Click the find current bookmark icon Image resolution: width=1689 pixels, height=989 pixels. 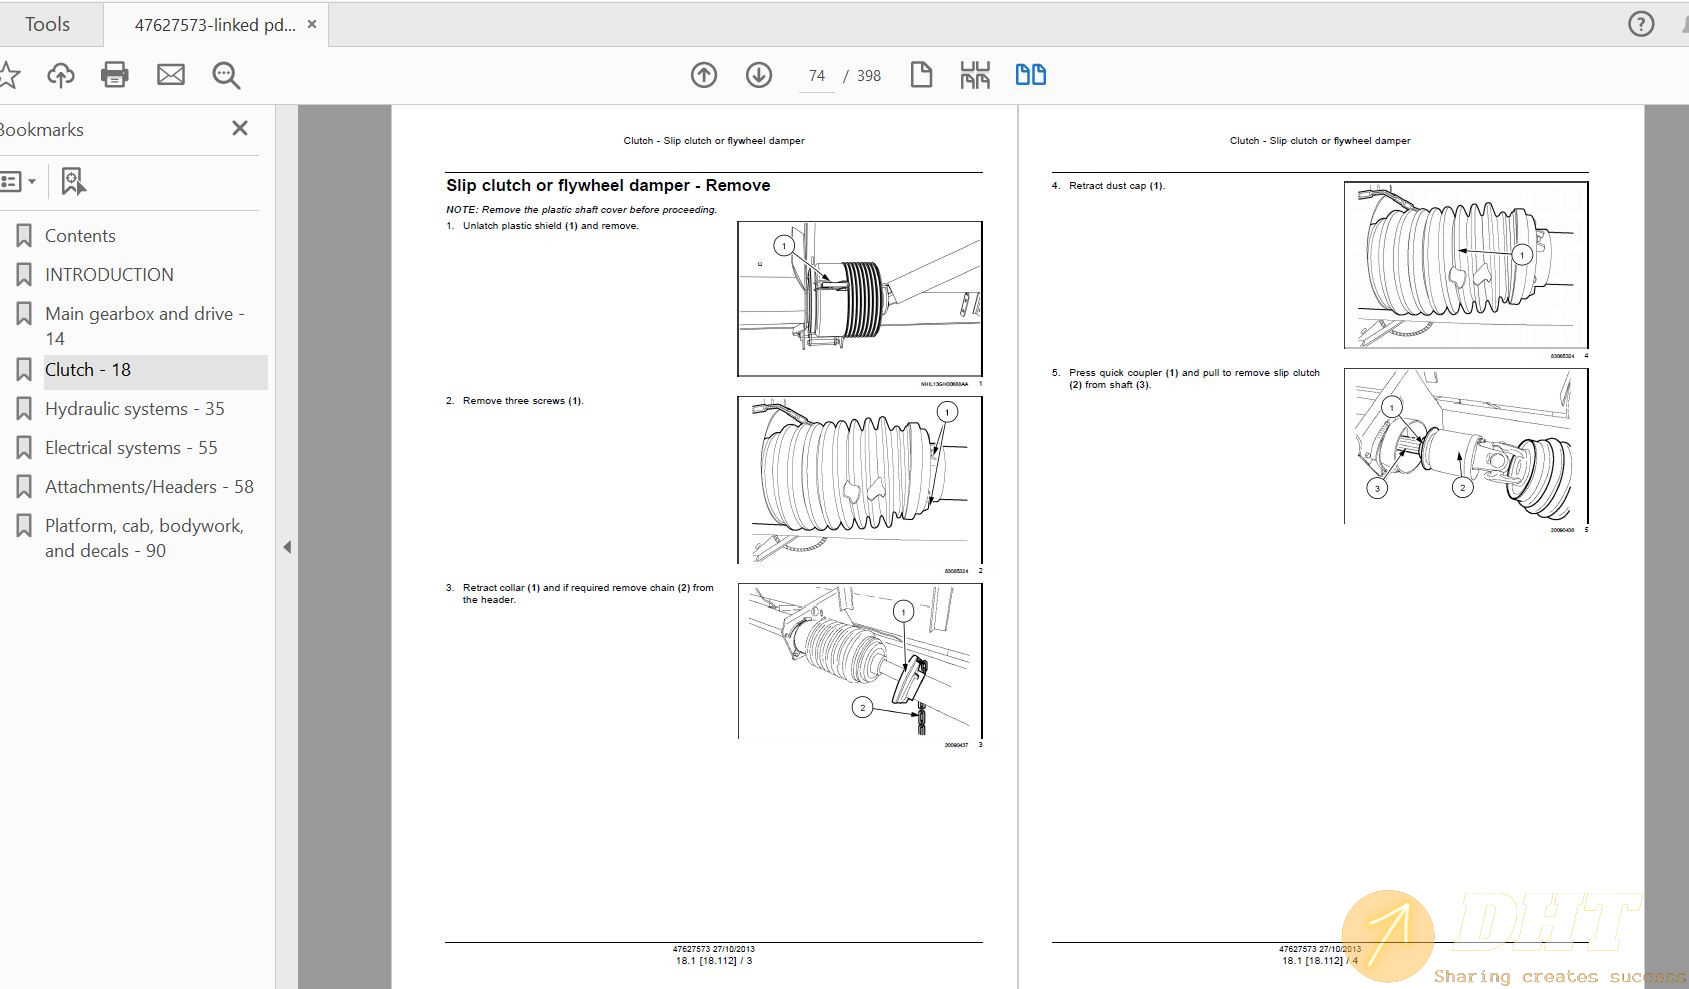point(73,182)
